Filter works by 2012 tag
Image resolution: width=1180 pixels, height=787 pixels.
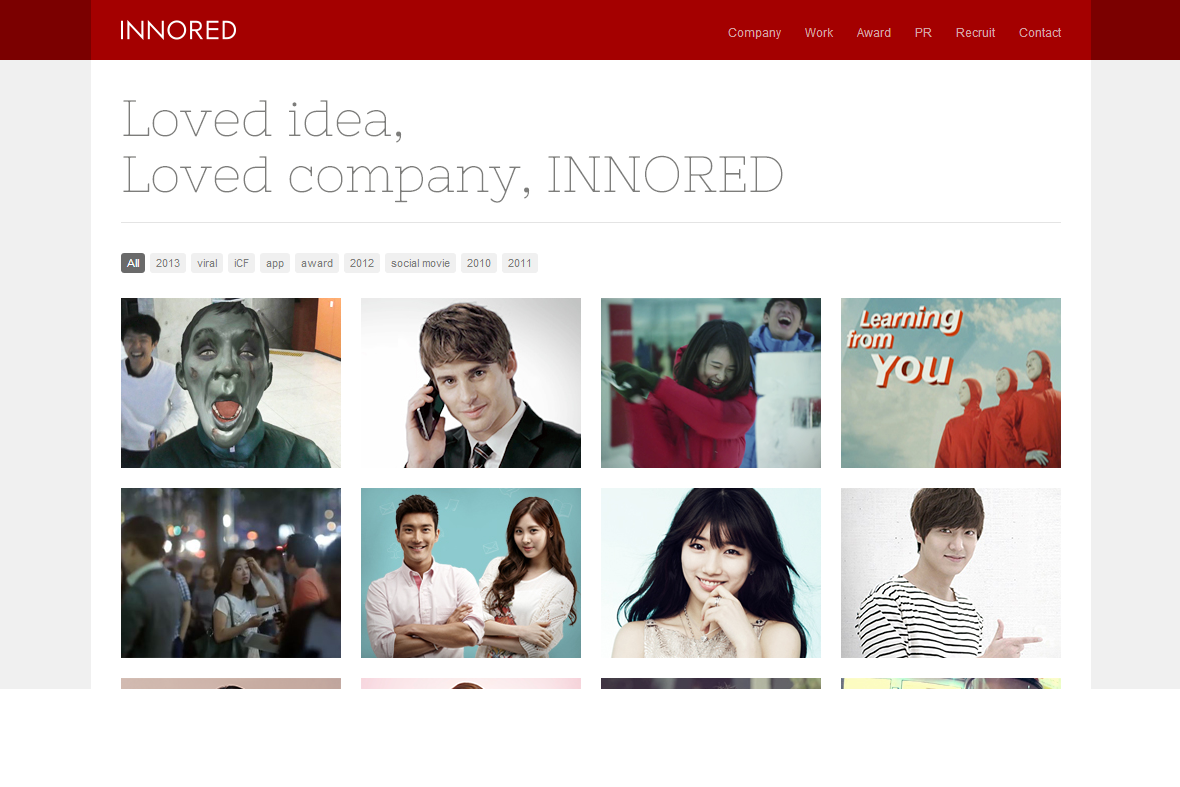362,263
